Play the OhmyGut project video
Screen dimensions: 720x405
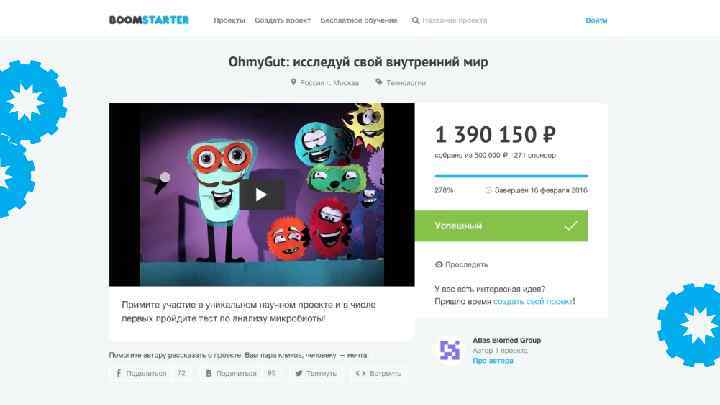click(261, 195)
